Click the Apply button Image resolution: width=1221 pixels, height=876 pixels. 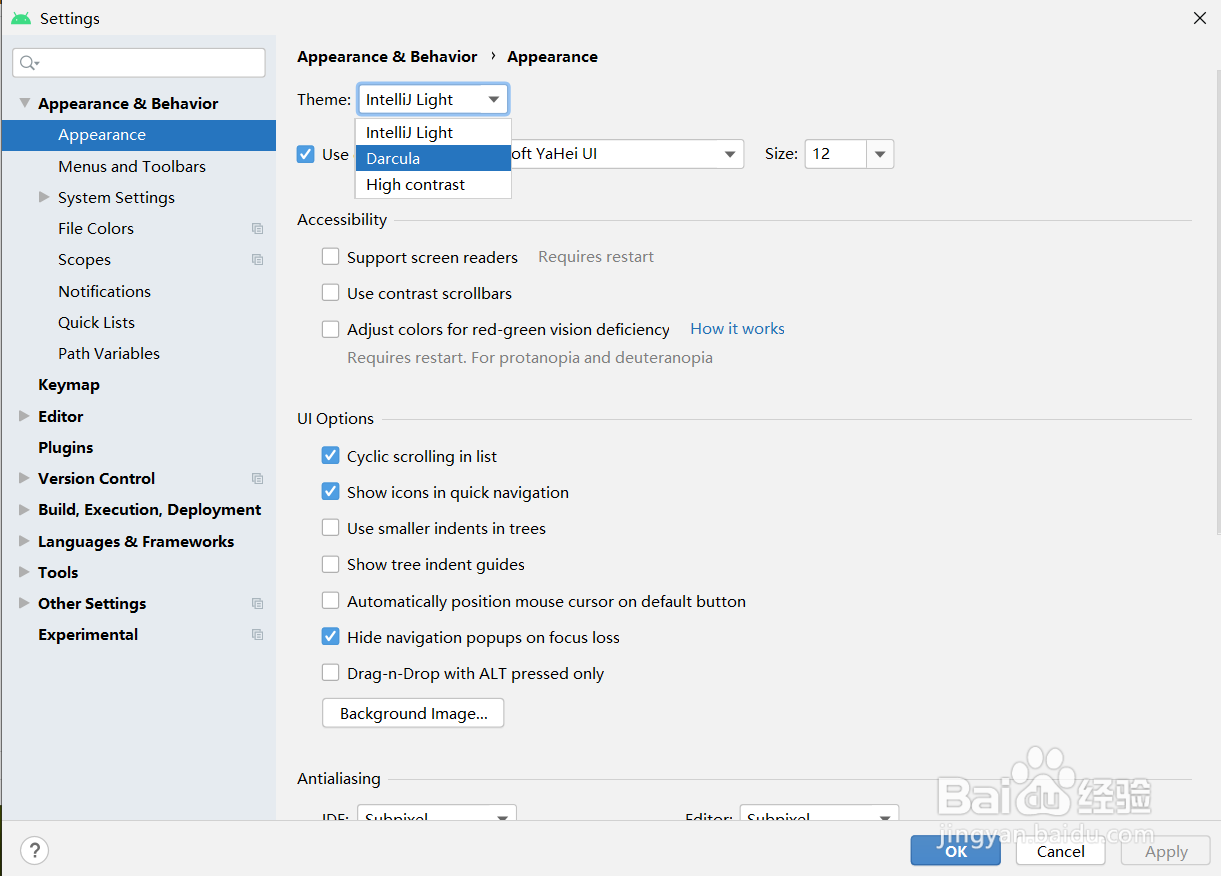(x=1166, y=851)
